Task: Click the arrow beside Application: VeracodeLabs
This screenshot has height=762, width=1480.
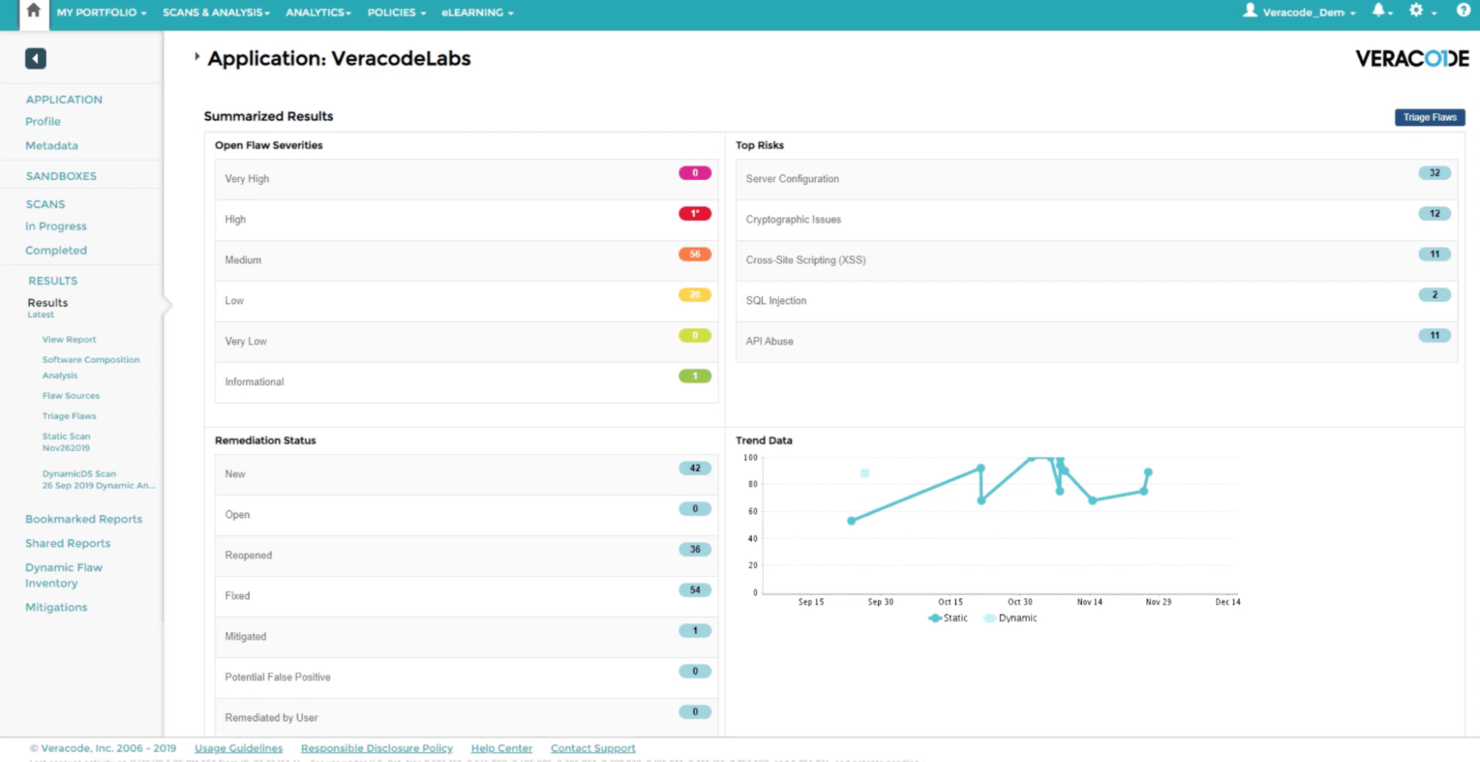Action: point(196,57)
